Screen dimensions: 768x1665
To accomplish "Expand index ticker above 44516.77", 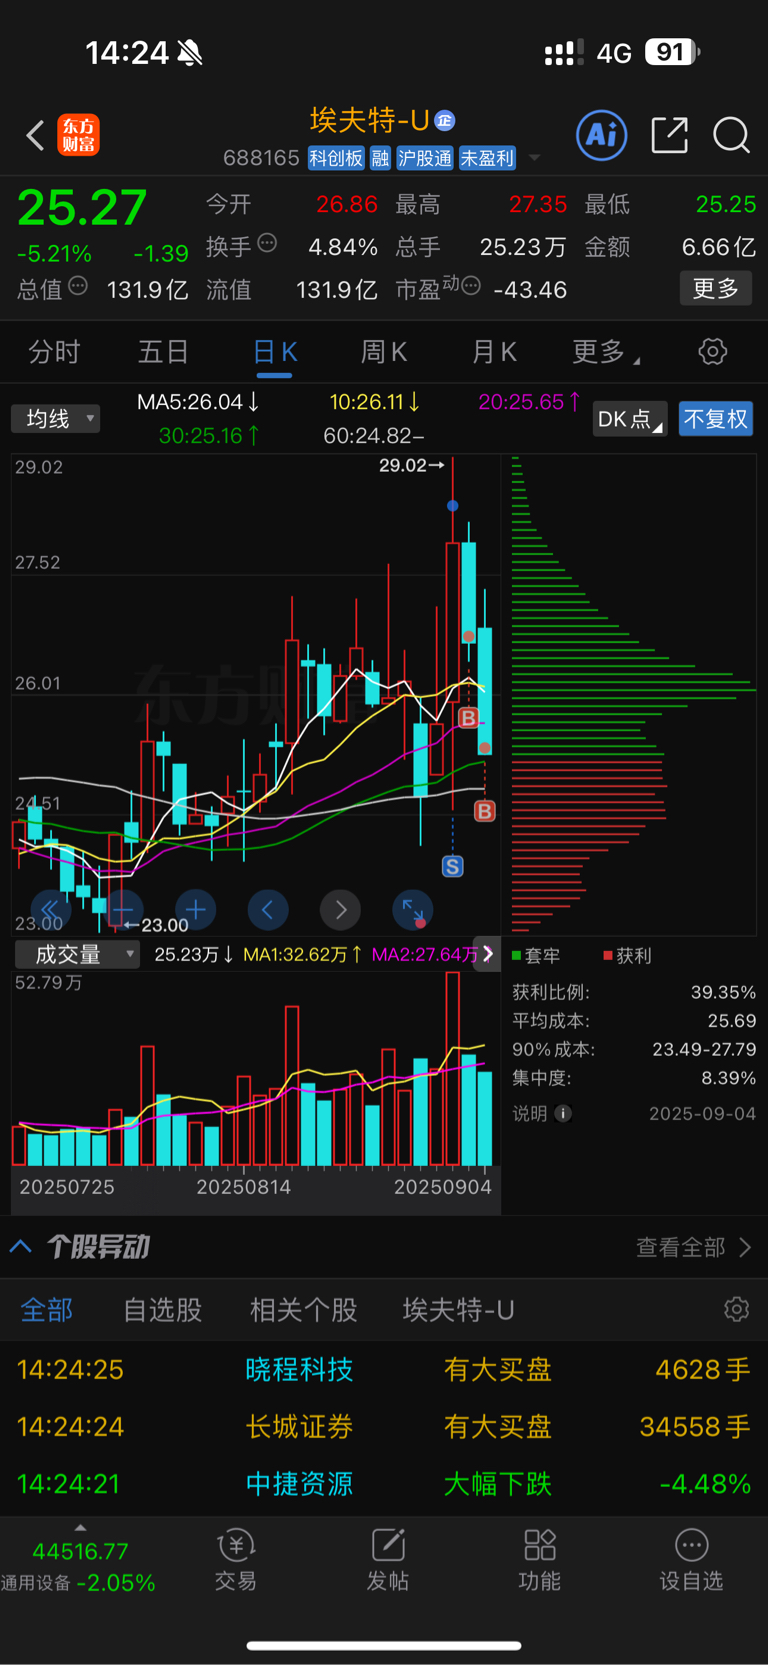I will click(x=80, y=1528).
